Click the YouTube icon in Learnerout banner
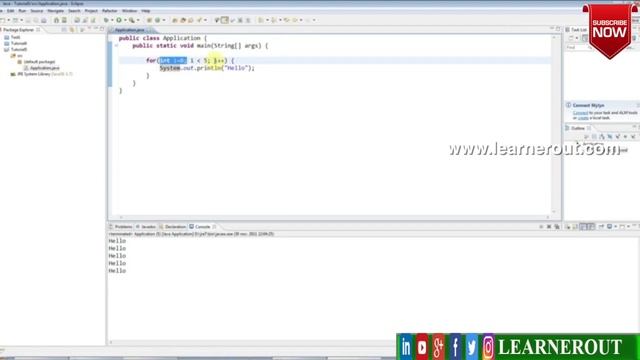The image size is (640, 360). (422, 347)
